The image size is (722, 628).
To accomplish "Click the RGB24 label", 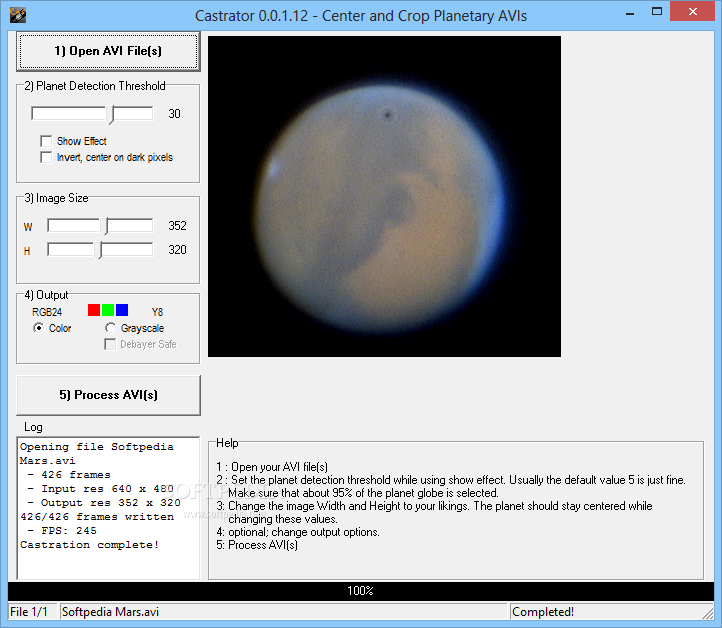I will pyautogui.click(x=47, y=312).
